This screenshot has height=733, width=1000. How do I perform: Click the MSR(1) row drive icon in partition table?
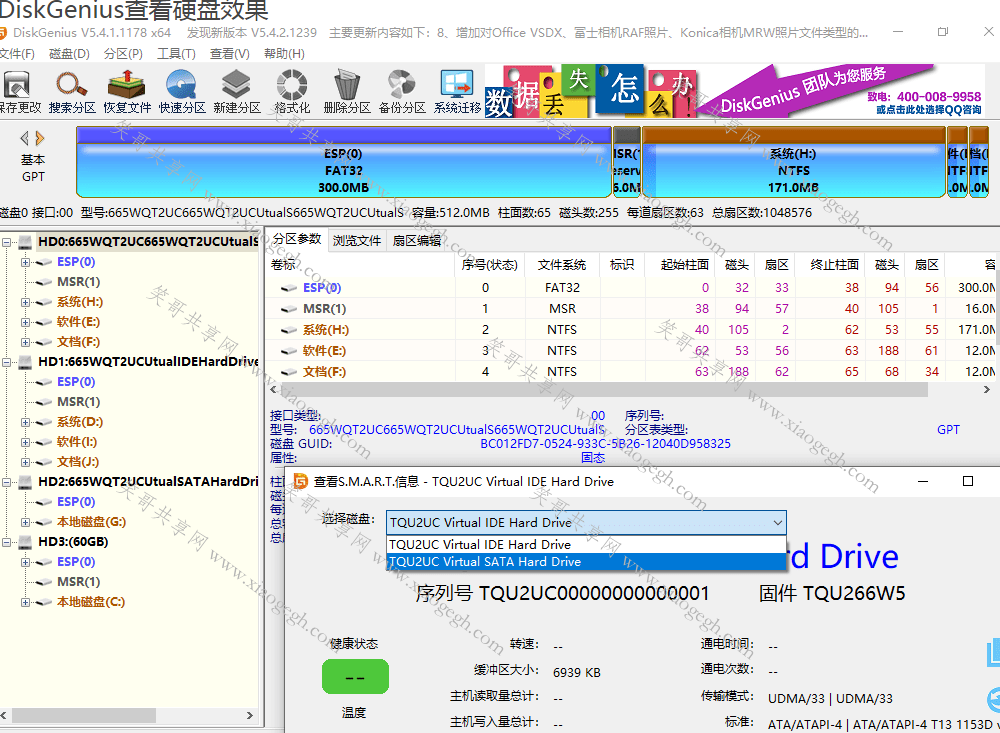[289, 309]
